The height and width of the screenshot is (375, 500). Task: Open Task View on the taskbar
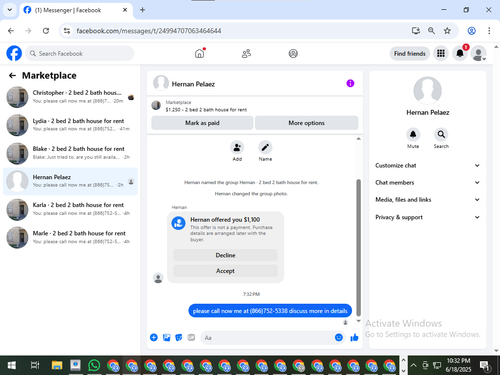coord(35,365)
